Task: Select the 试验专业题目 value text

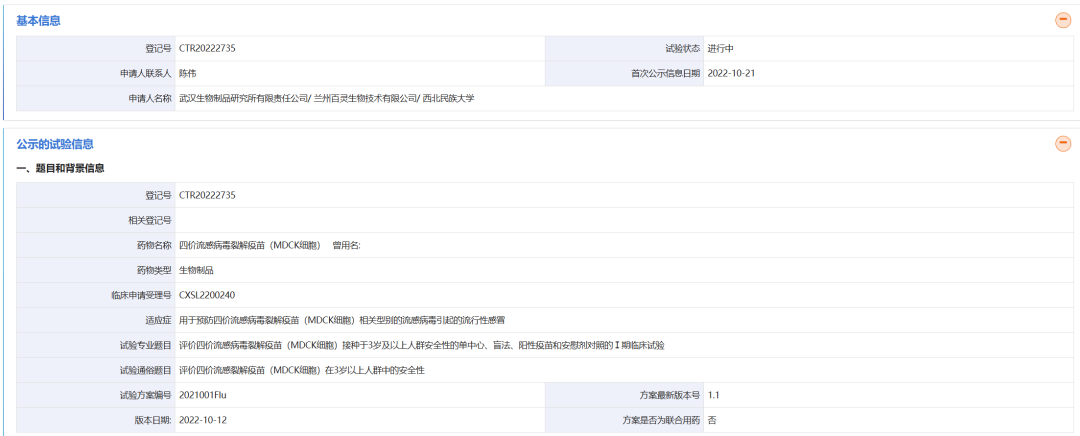Action: [422, 346]
